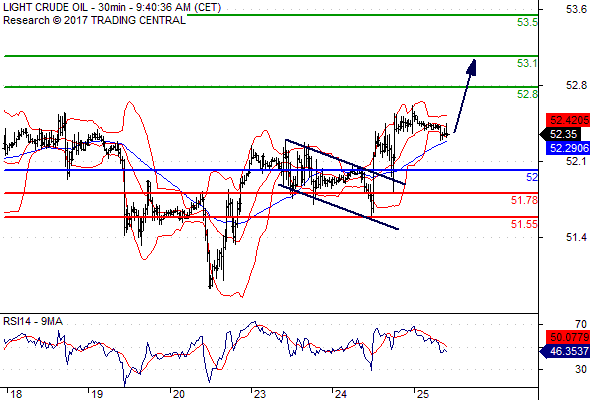Click the LIGHT CRUDE OIL chart title
This screenshot has height=400, width=590.
(112, 7)
